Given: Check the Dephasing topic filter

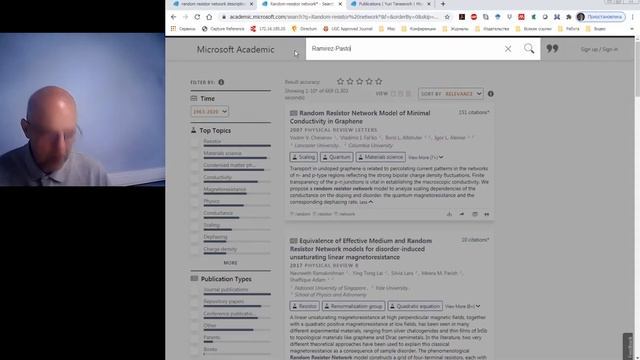Looking at the screenshot, I should coord(195,238).
